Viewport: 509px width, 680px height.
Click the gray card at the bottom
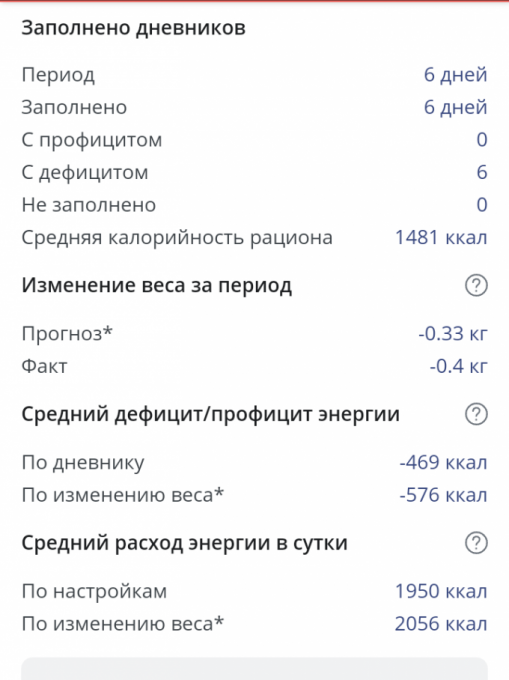254,668
